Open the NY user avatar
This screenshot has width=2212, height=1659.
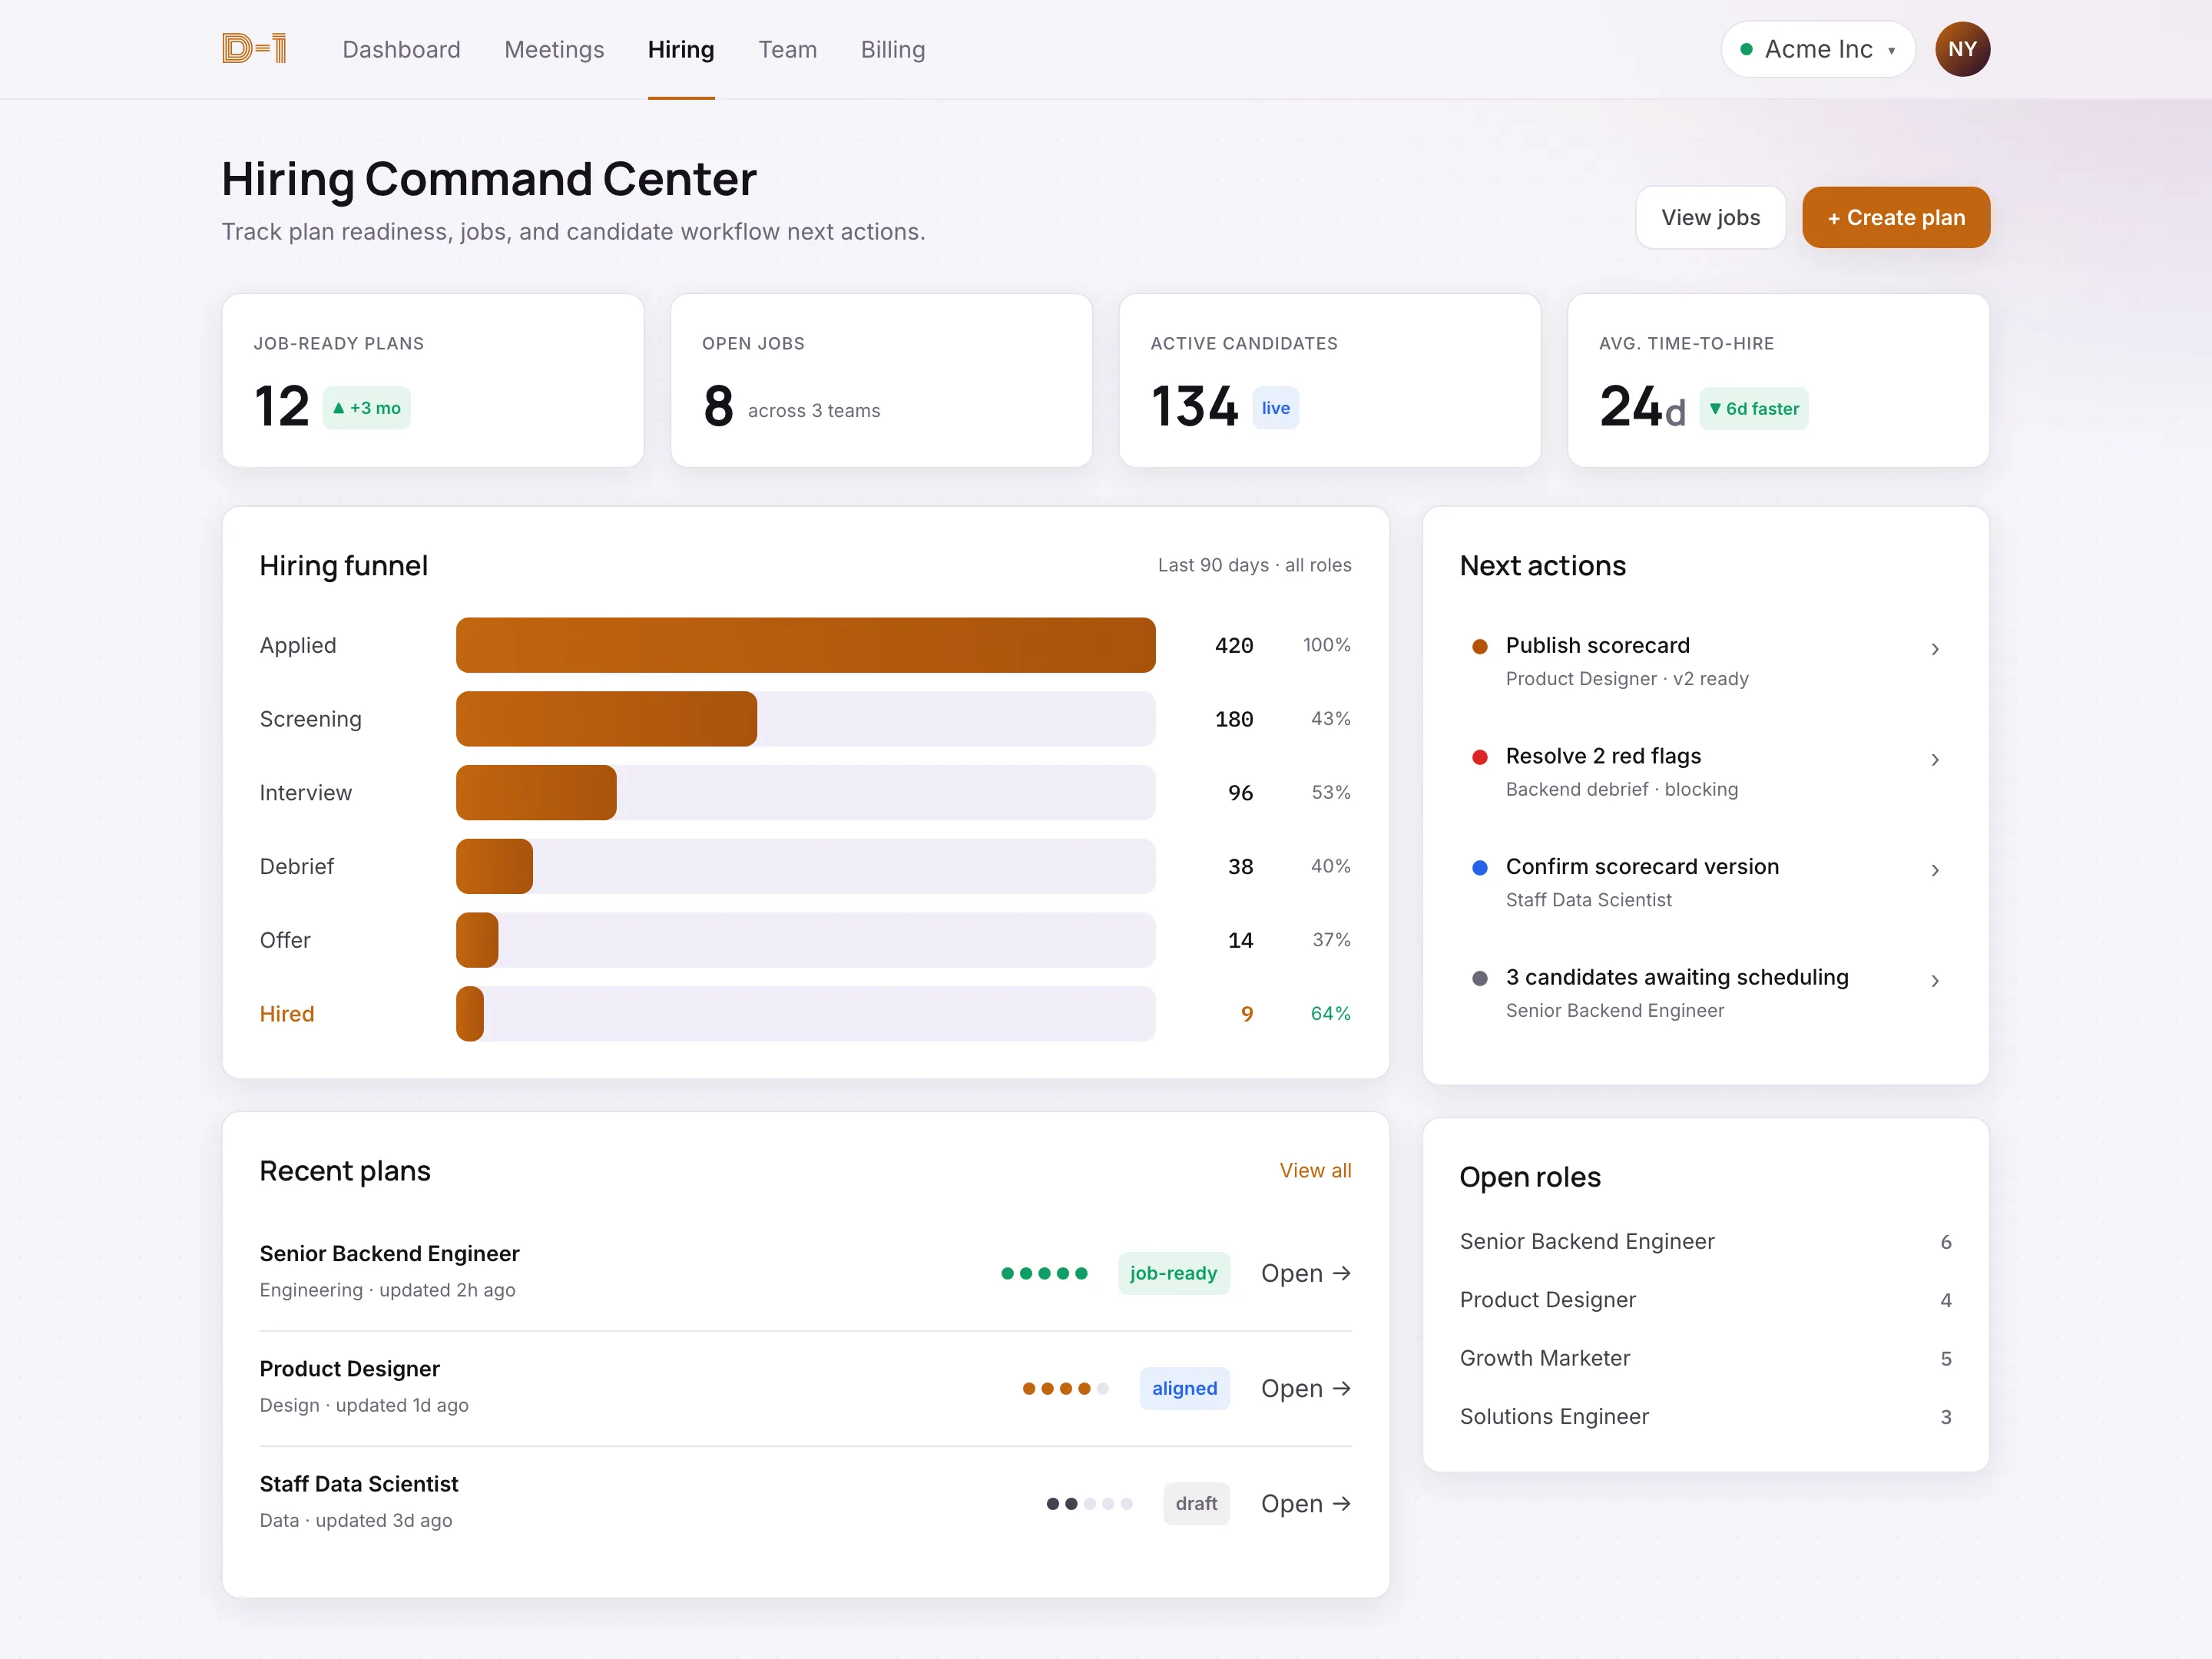tap(1962, 49)
